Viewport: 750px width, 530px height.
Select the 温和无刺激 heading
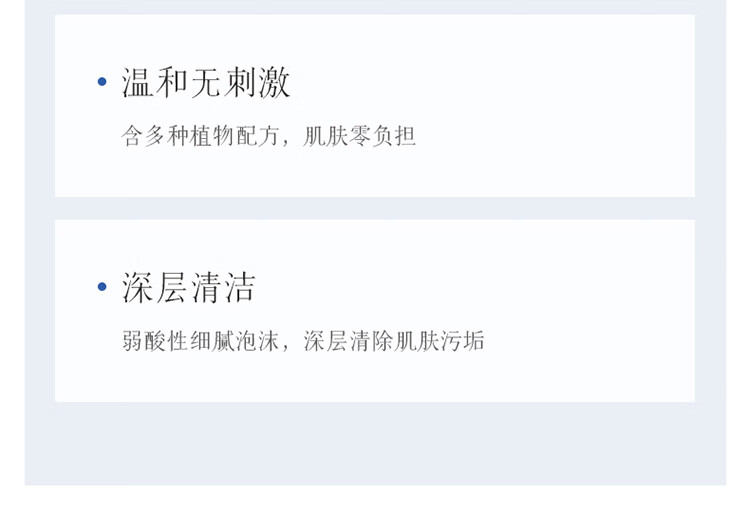pyautogui.click(x=206, y=83)
